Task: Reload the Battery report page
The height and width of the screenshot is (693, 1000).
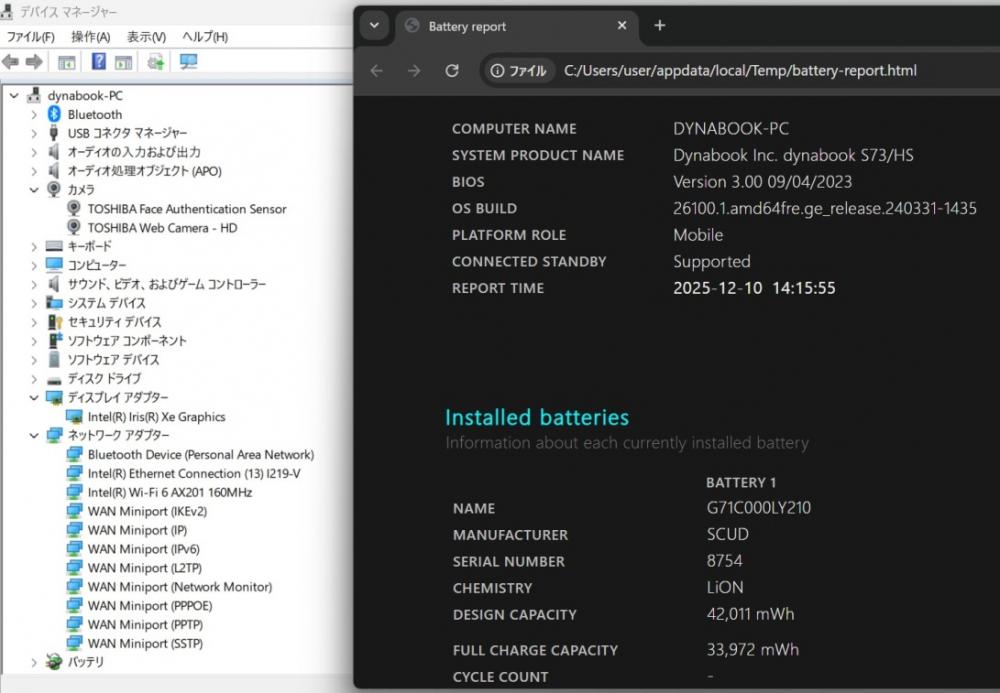Action: coord(452,71)
